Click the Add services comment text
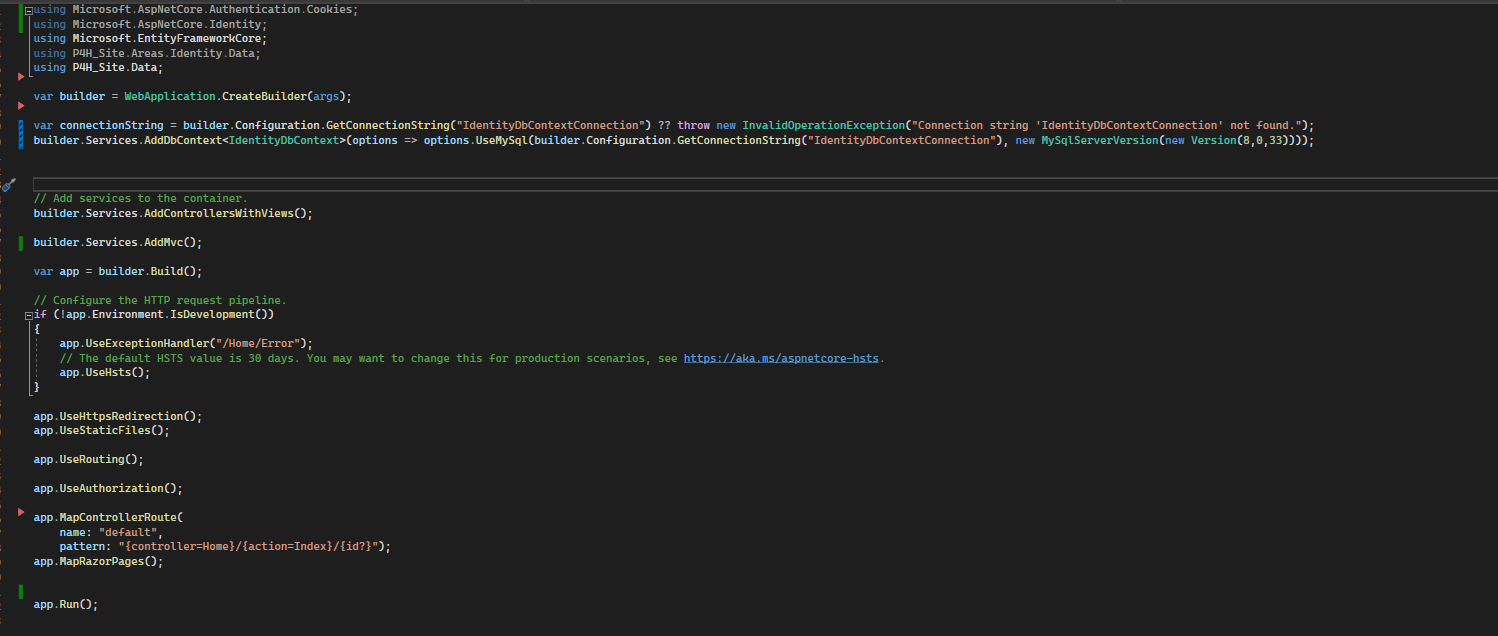Screen dimensions: 1498x636 tap(140, 197)
